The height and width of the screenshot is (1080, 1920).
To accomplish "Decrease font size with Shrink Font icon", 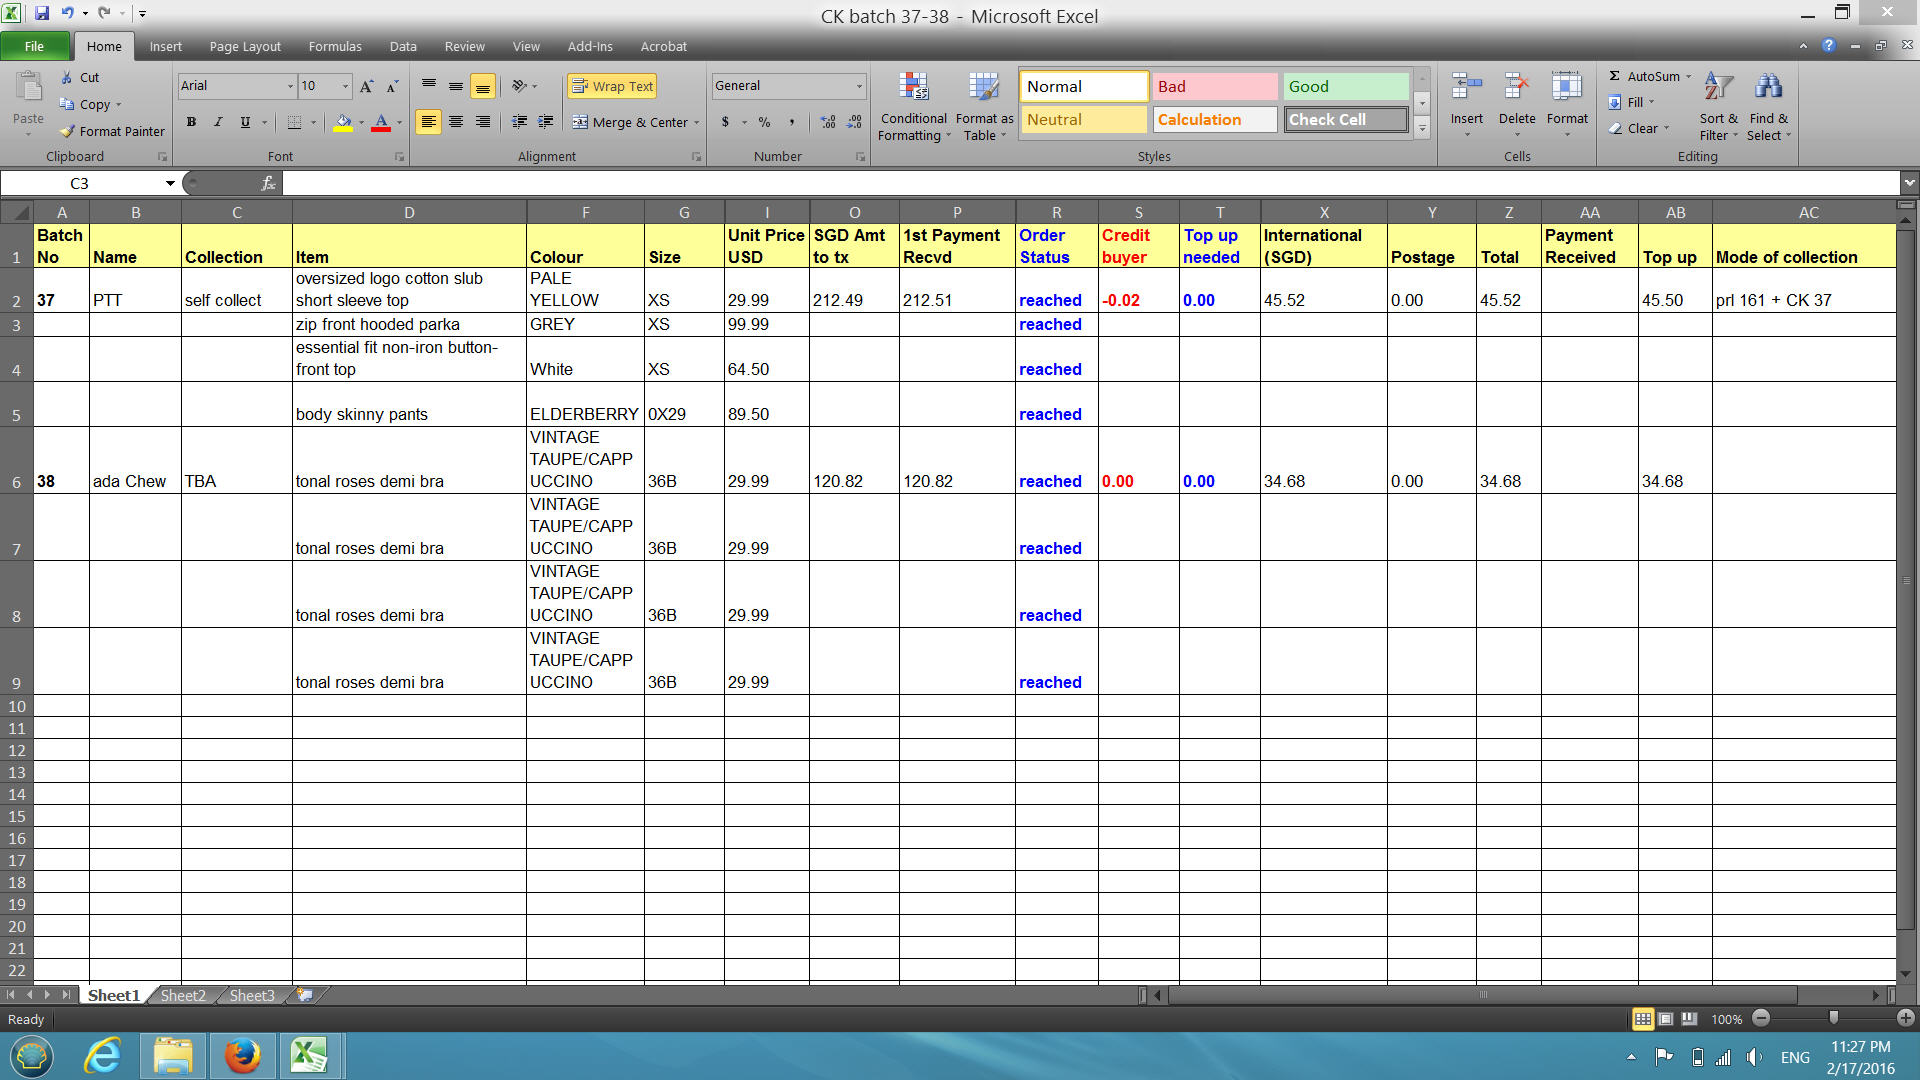I will 392,86.
